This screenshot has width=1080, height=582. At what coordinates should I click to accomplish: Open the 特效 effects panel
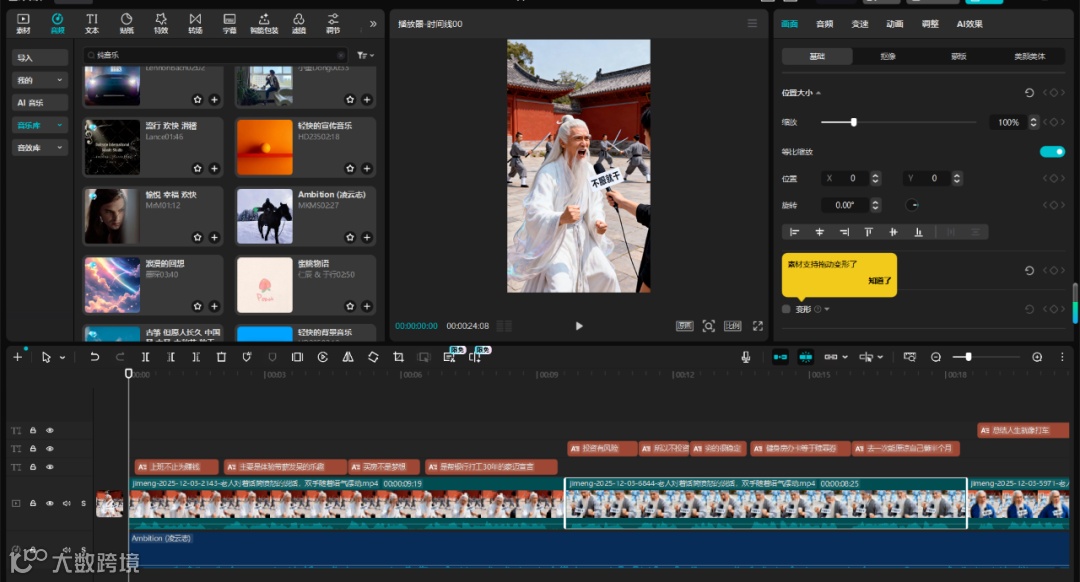(x=160, y=23)
